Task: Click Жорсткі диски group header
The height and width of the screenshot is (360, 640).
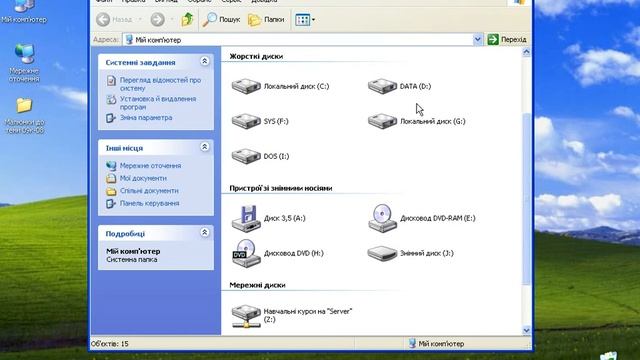Action: 256,56
